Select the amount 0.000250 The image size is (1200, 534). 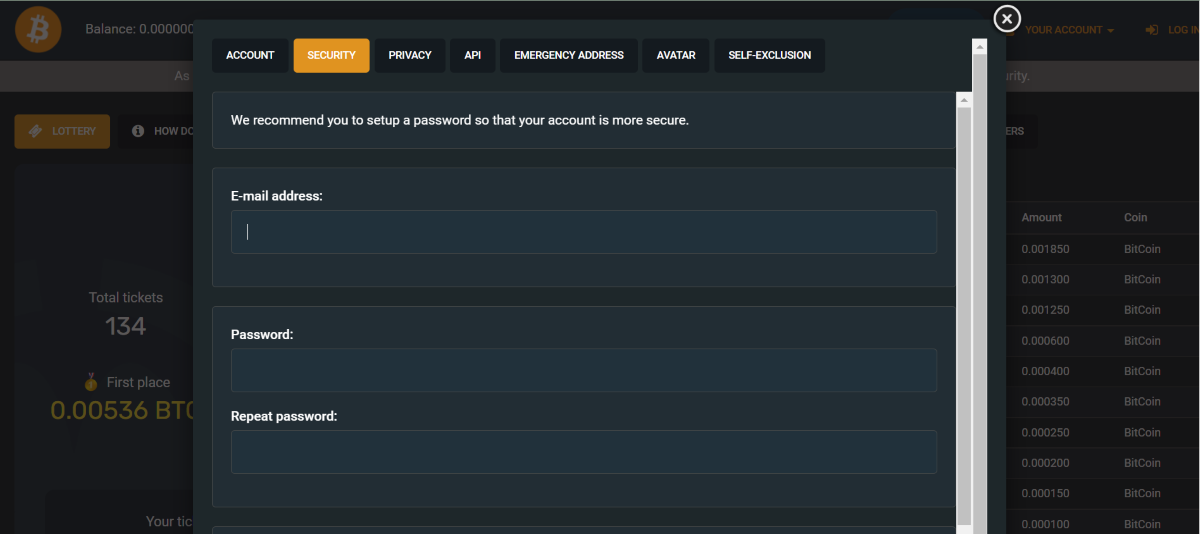pos(1043,433)
